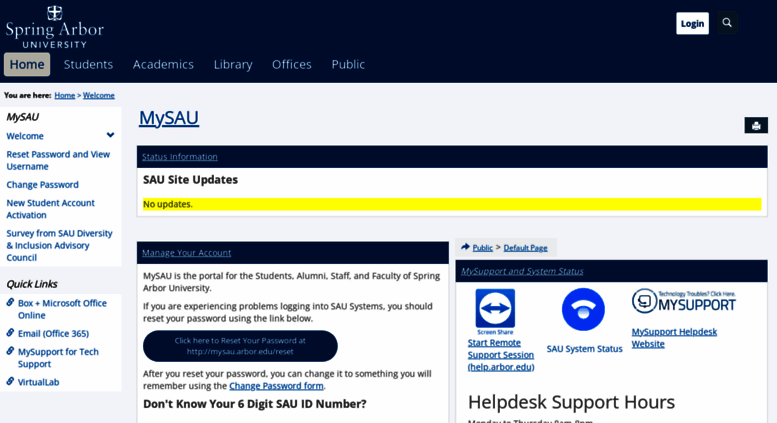Click the Default Page breadcrumb link
Image resolution: width=777 pixels, height=423 pixels.
[x=525, y=248]
